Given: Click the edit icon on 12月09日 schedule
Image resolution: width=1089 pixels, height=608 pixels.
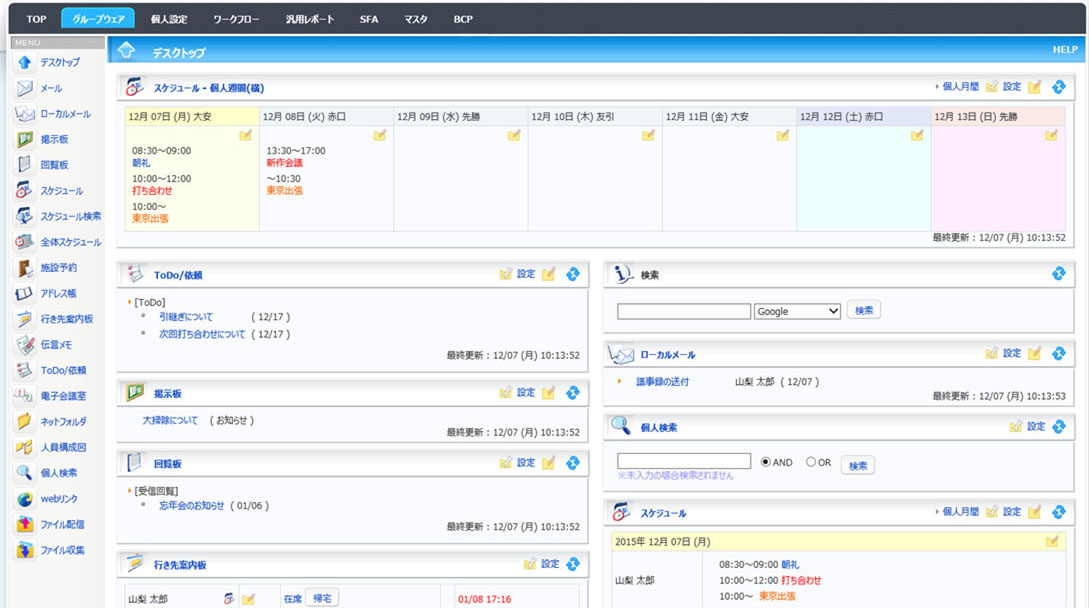Looking at the screenshot, I should [x=514, y=136].
